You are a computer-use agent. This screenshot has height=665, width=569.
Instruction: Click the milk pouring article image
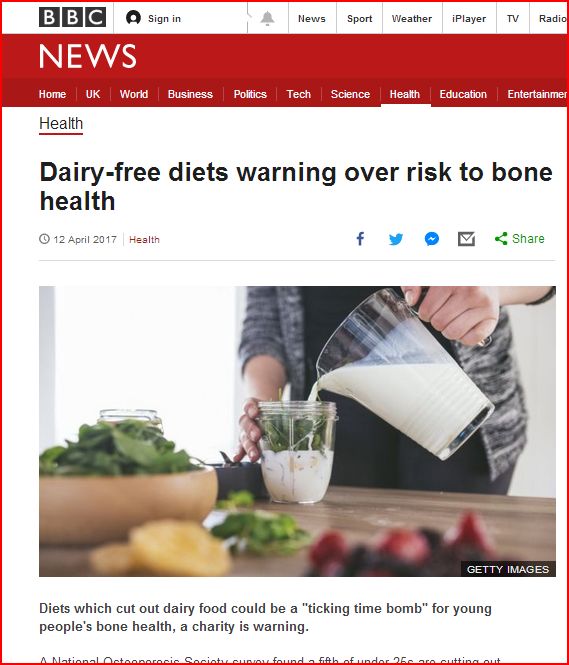(297, 431)
